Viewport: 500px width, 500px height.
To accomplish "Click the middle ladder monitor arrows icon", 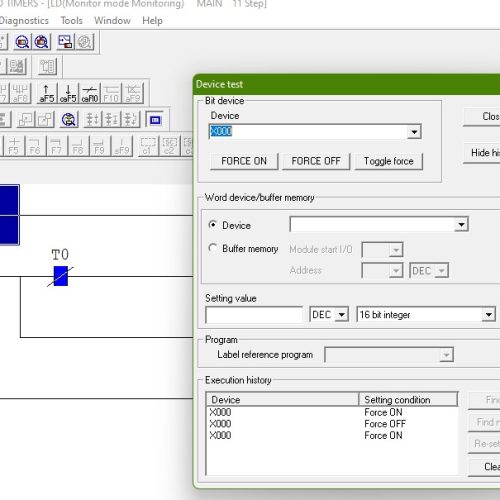I will (x=111, y=119).
